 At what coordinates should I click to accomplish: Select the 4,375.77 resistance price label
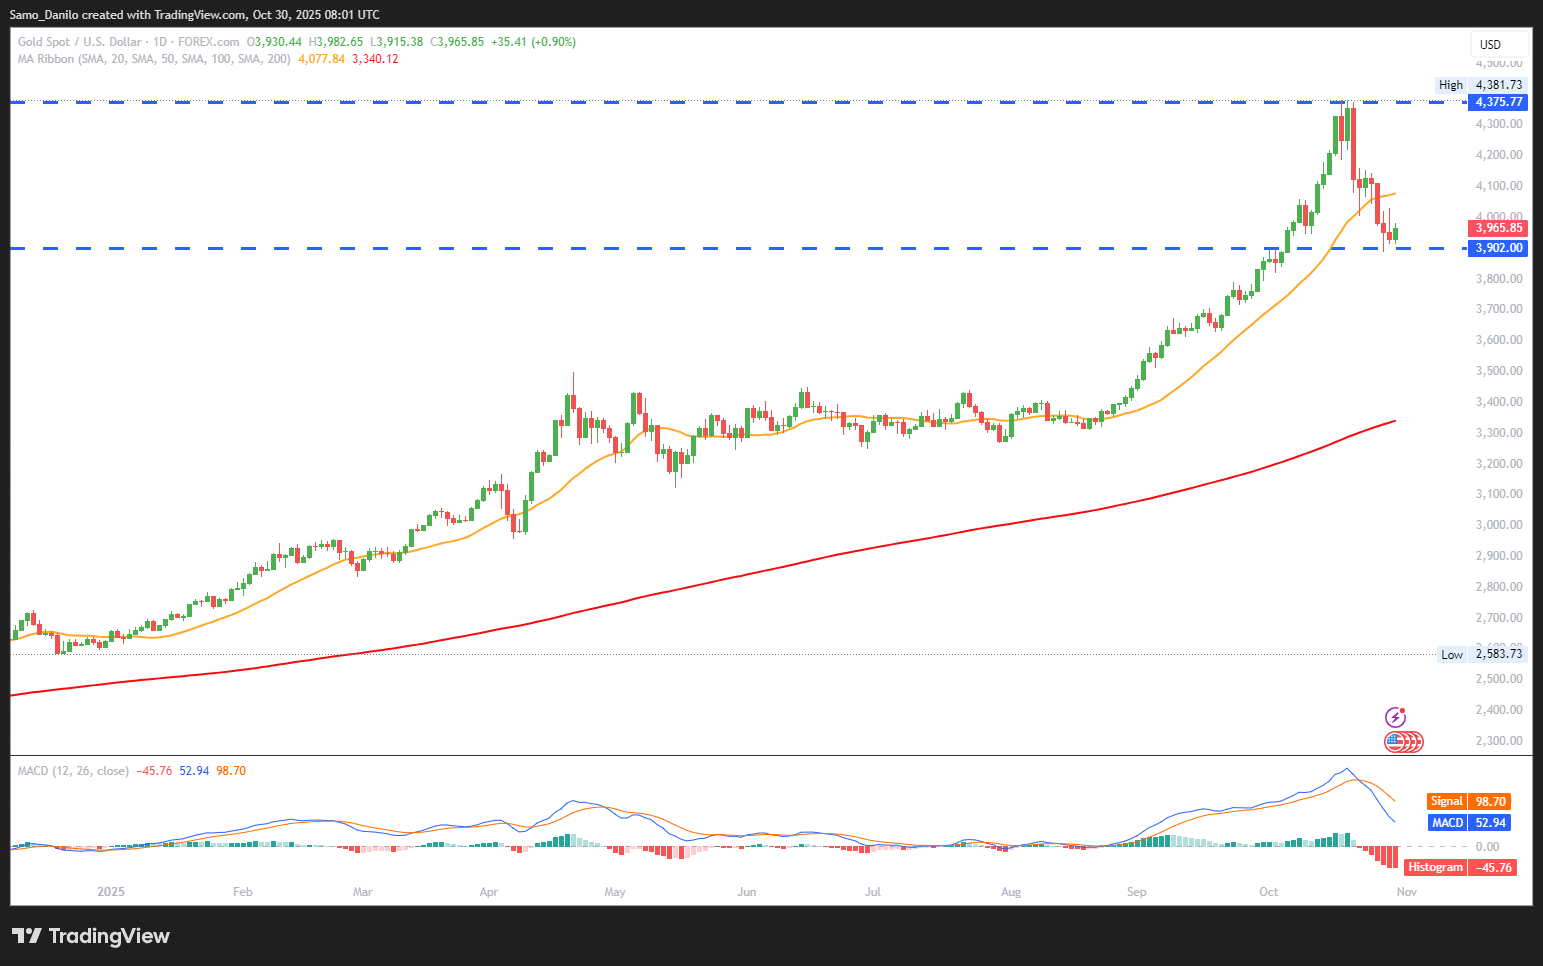[x=1498, y=102]
